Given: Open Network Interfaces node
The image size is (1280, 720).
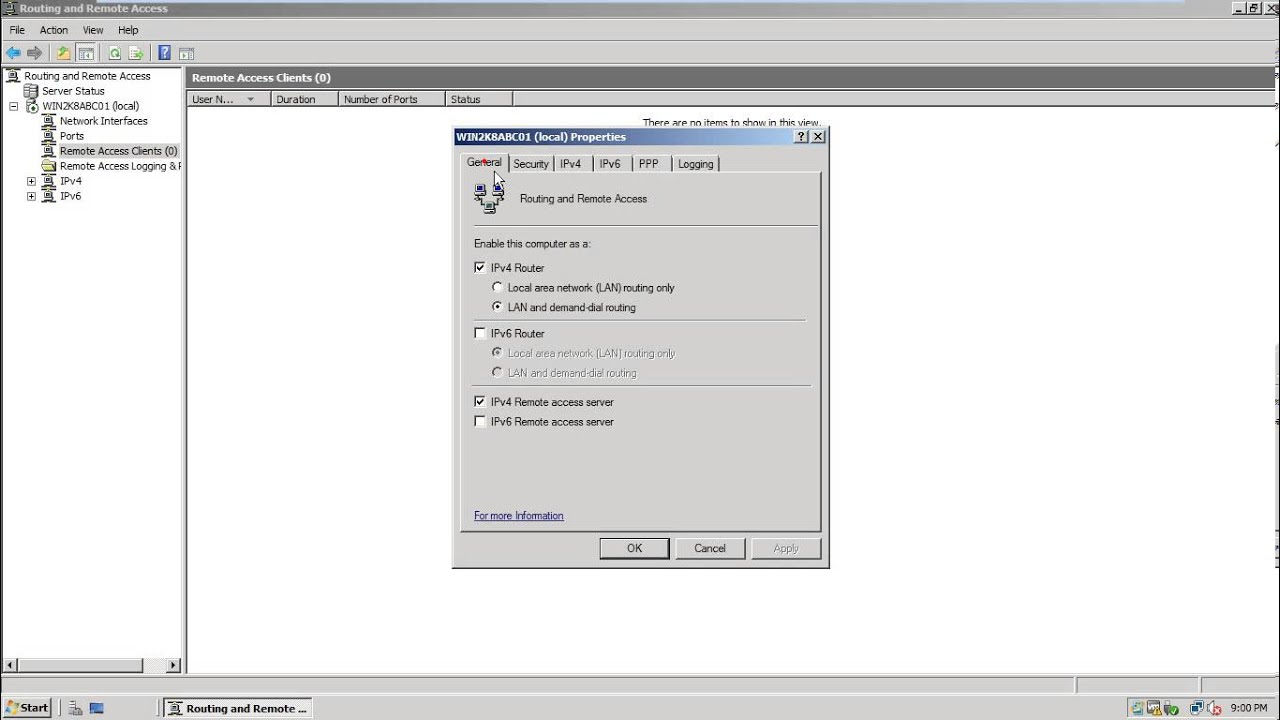Looking at the screenshot, I should (103, 121).
